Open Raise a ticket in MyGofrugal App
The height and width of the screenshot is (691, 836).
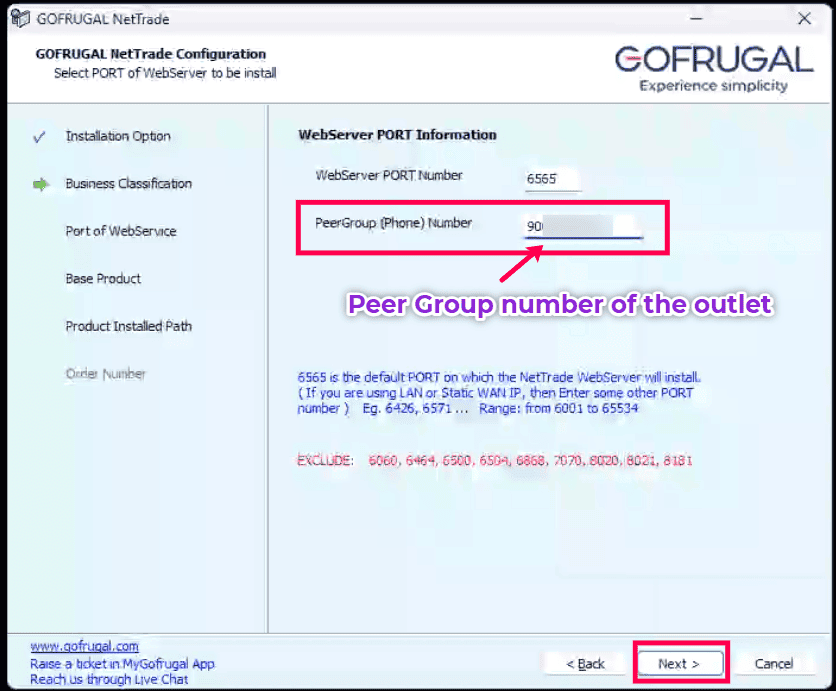122,664
